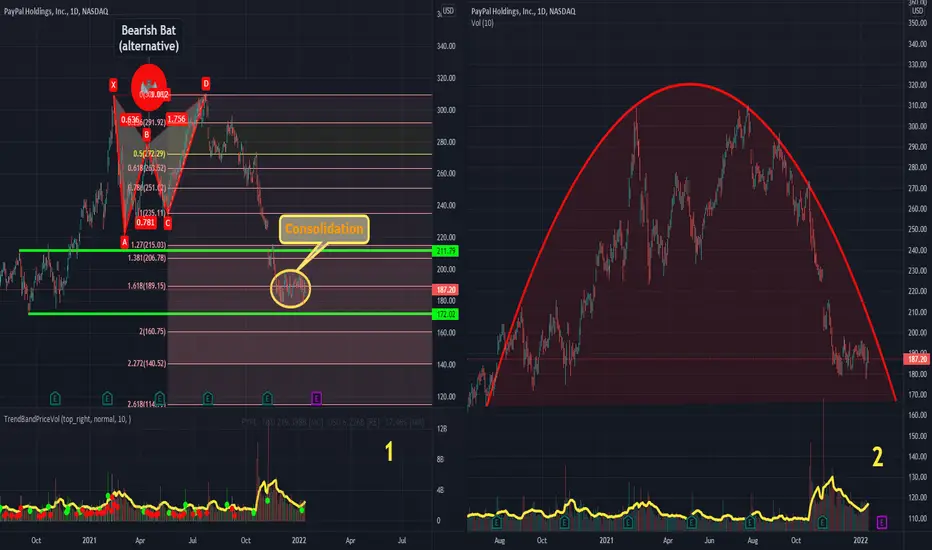Select the C point label of the bat pattern

tap(168, 223)
